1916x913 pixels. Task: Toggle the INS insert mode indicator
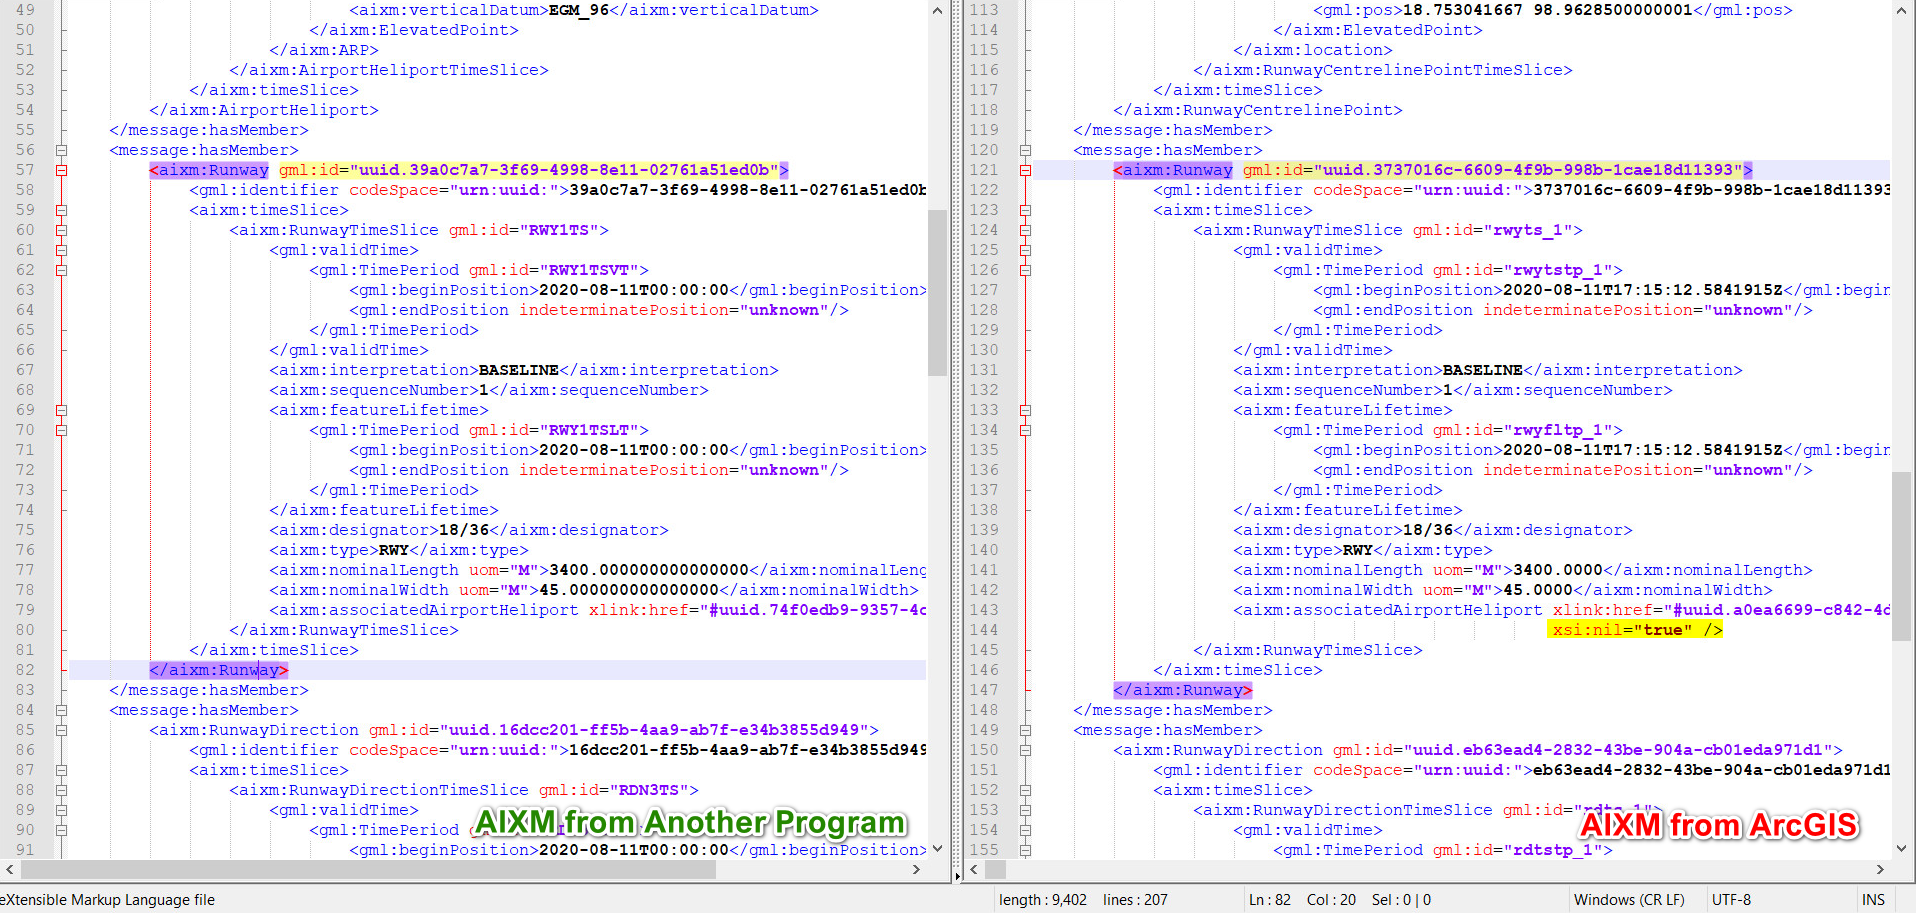tap(1873, 900)
